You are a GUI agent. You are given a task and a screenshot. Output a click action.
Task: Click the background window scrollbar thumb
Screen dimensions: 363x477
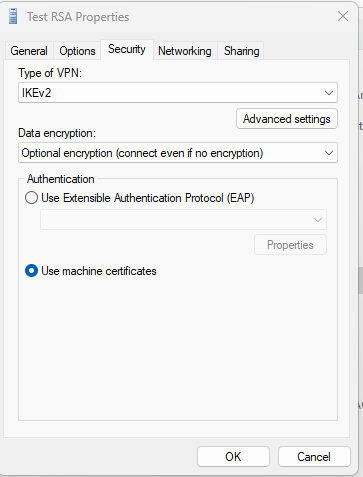pyautogui.click(x=361, y=280)
